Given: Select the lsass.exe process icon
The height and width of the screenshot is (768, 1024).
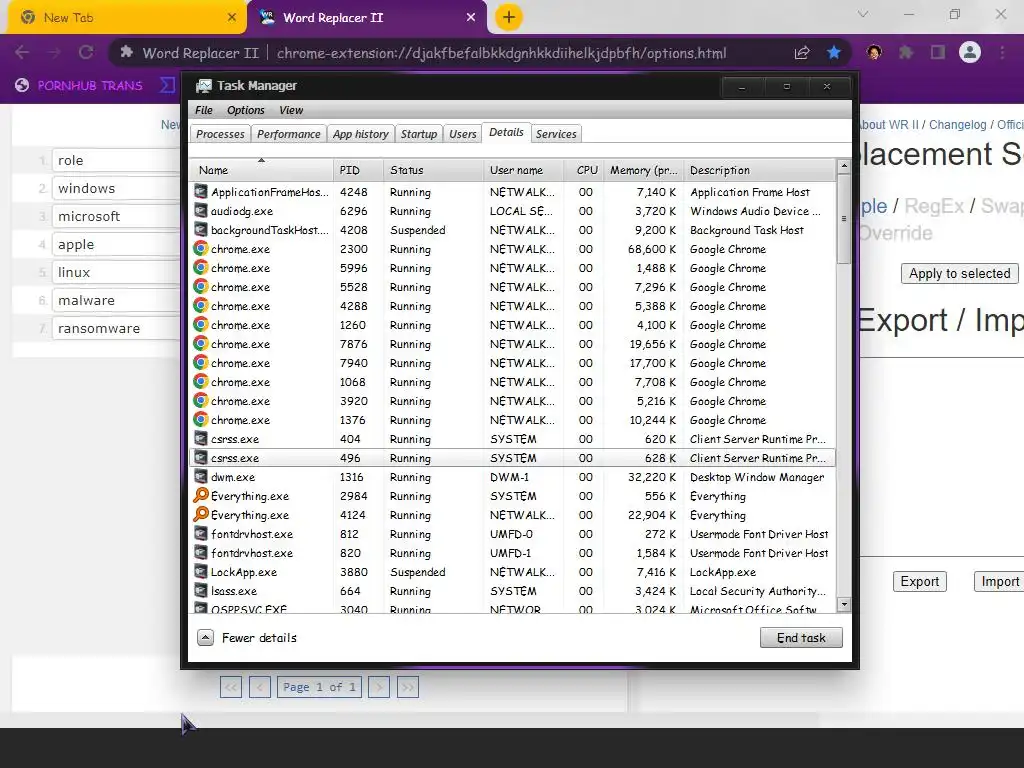Looking at the screenshot, I should [200, 590].
